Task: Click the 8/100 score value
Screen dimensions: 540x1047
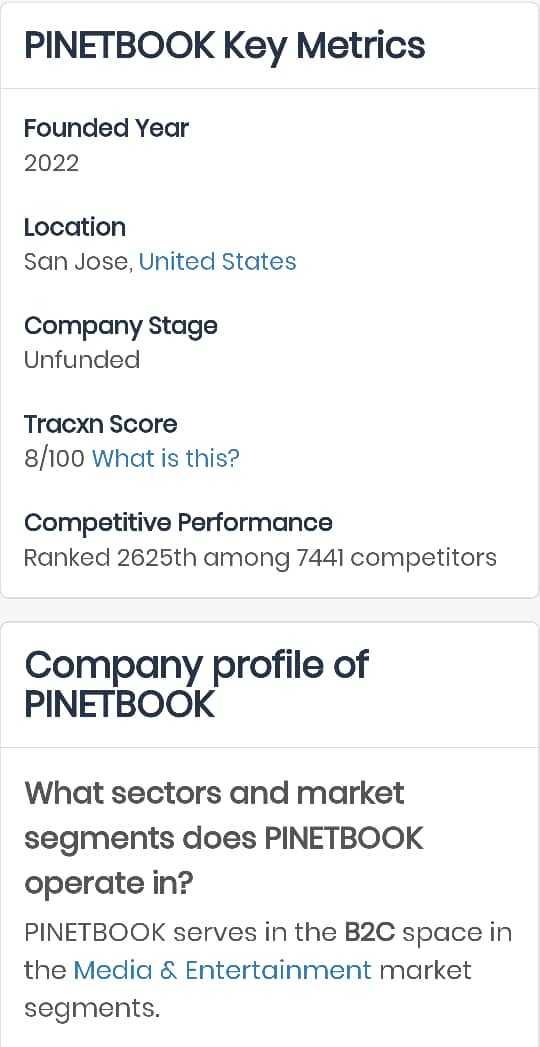Action: point(54,459)
